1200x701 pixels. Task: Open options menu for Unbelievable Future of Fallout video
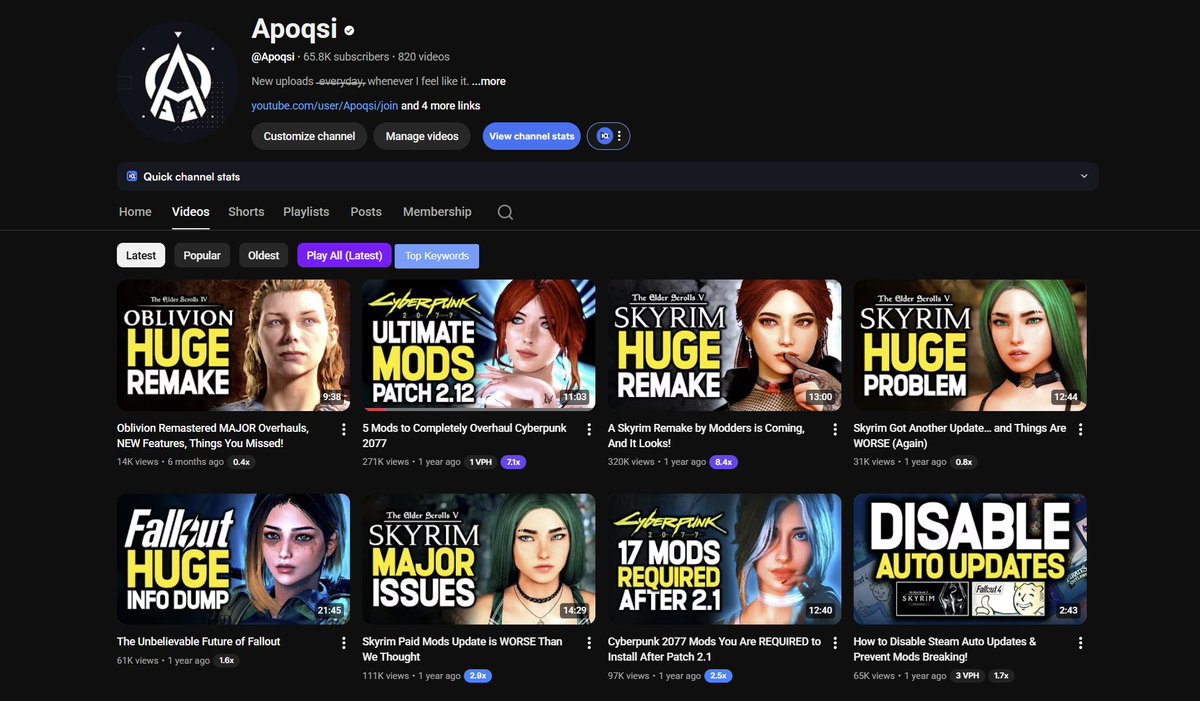[x=343, y=643]
